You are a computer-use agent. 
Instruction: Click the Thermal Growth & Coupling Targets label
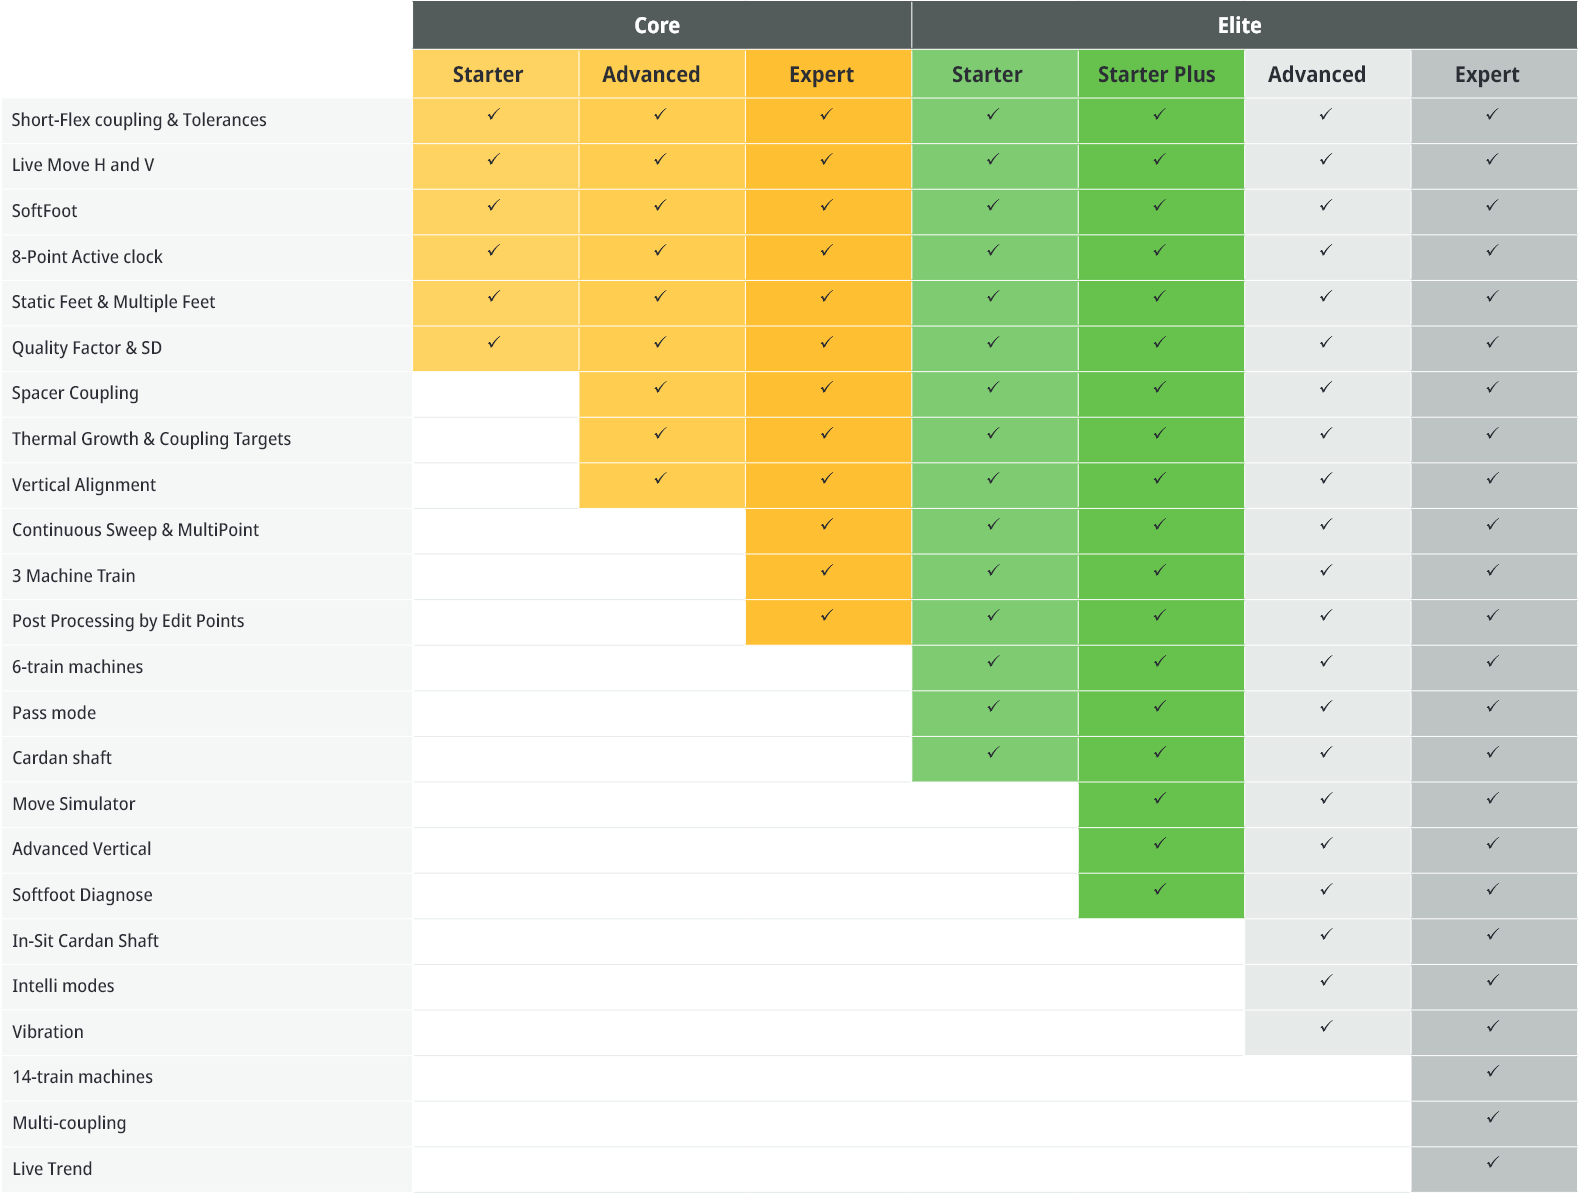151,439
